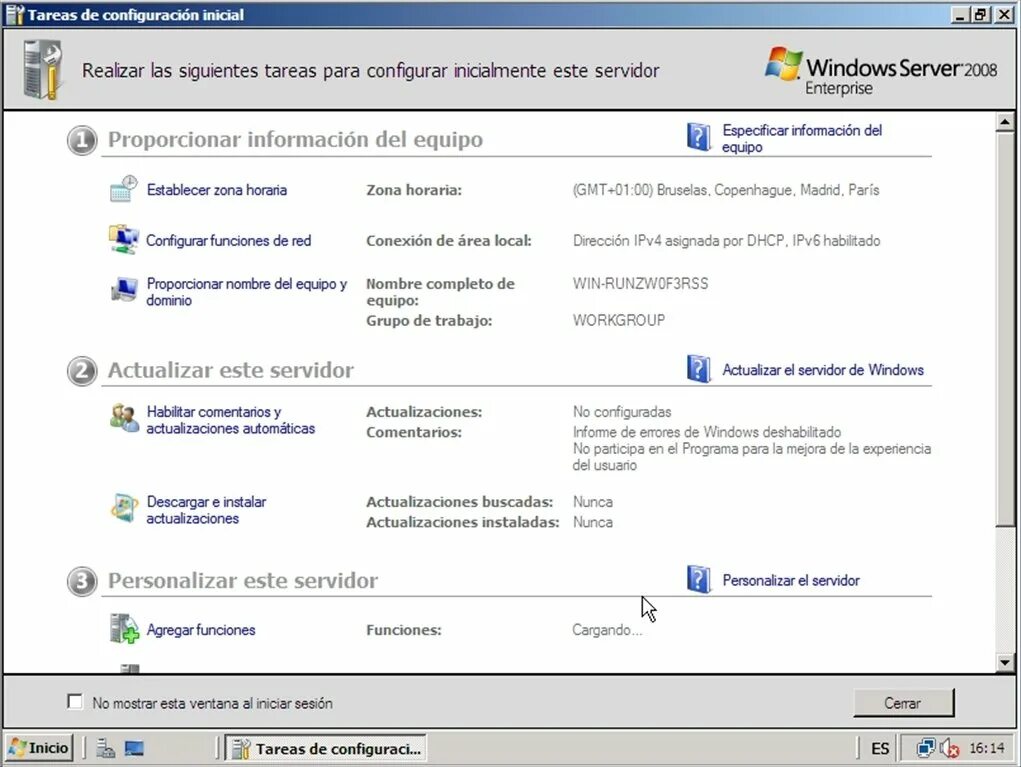Open Establecer zona horaria link
The height and width of the screenshot is (767, 1021).
(217, 189)
